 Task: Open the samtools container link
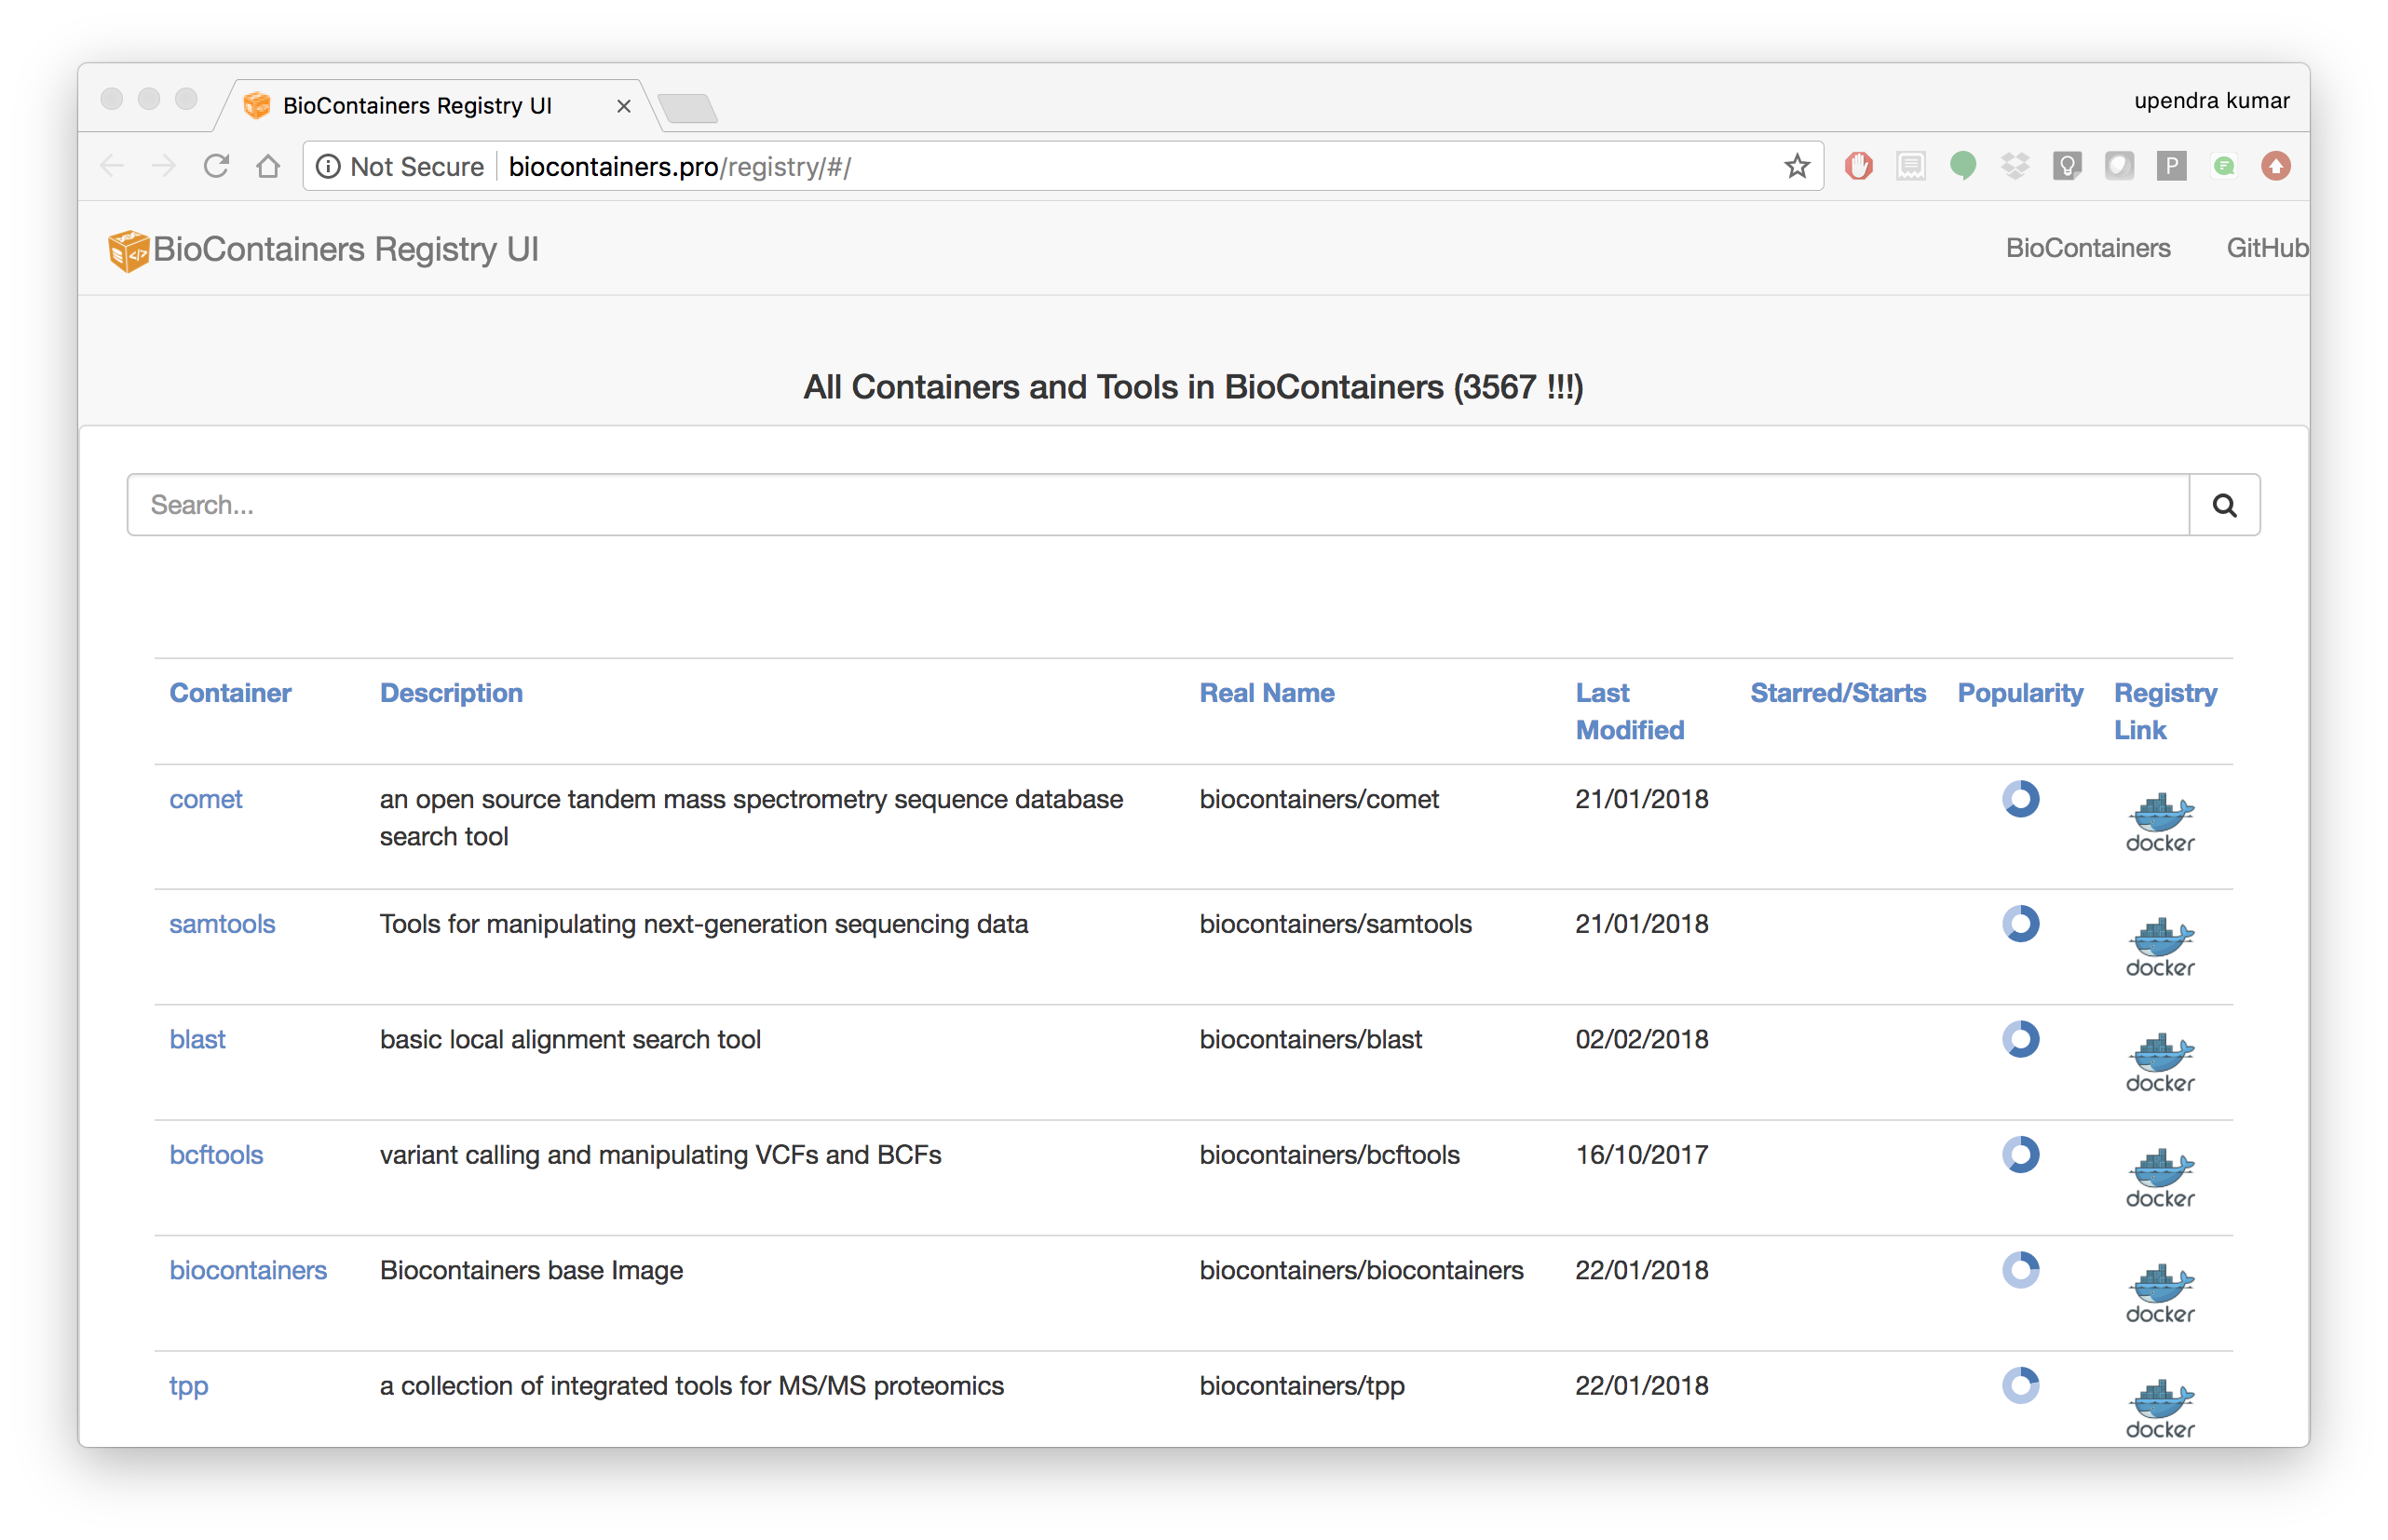[x=221, y=923]
